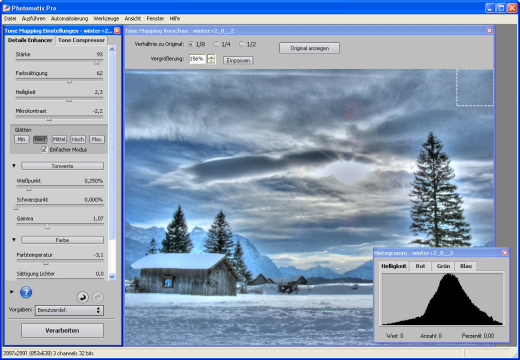Click the undo arrow icon

(83, 297)
